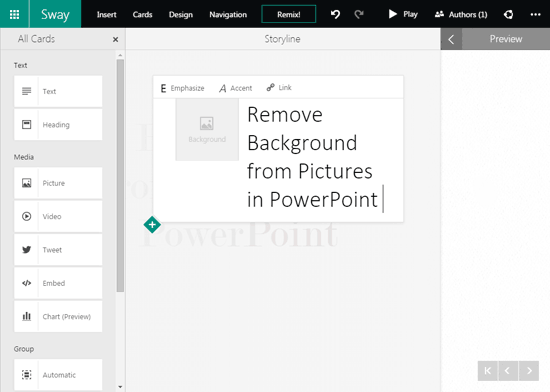The width and height of the screenshot is (550, 392).
Task: Open the Navigation menu
Action: pyautogui.click(x=228, y=15)
